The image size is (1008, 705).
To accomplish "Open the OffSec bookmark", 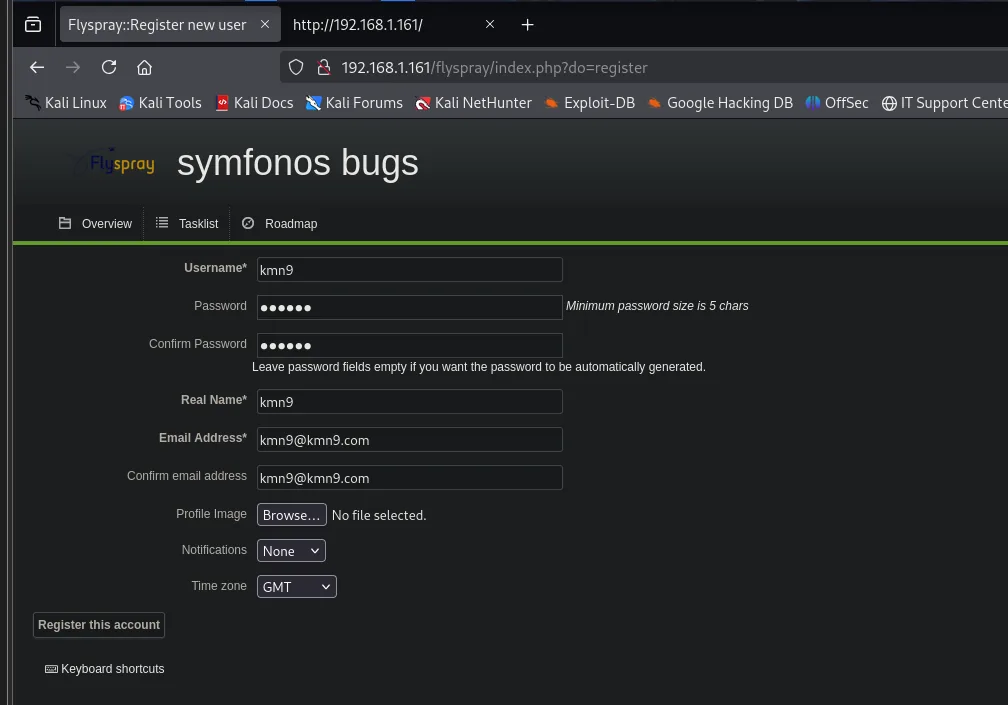I will tap(837, 103).
